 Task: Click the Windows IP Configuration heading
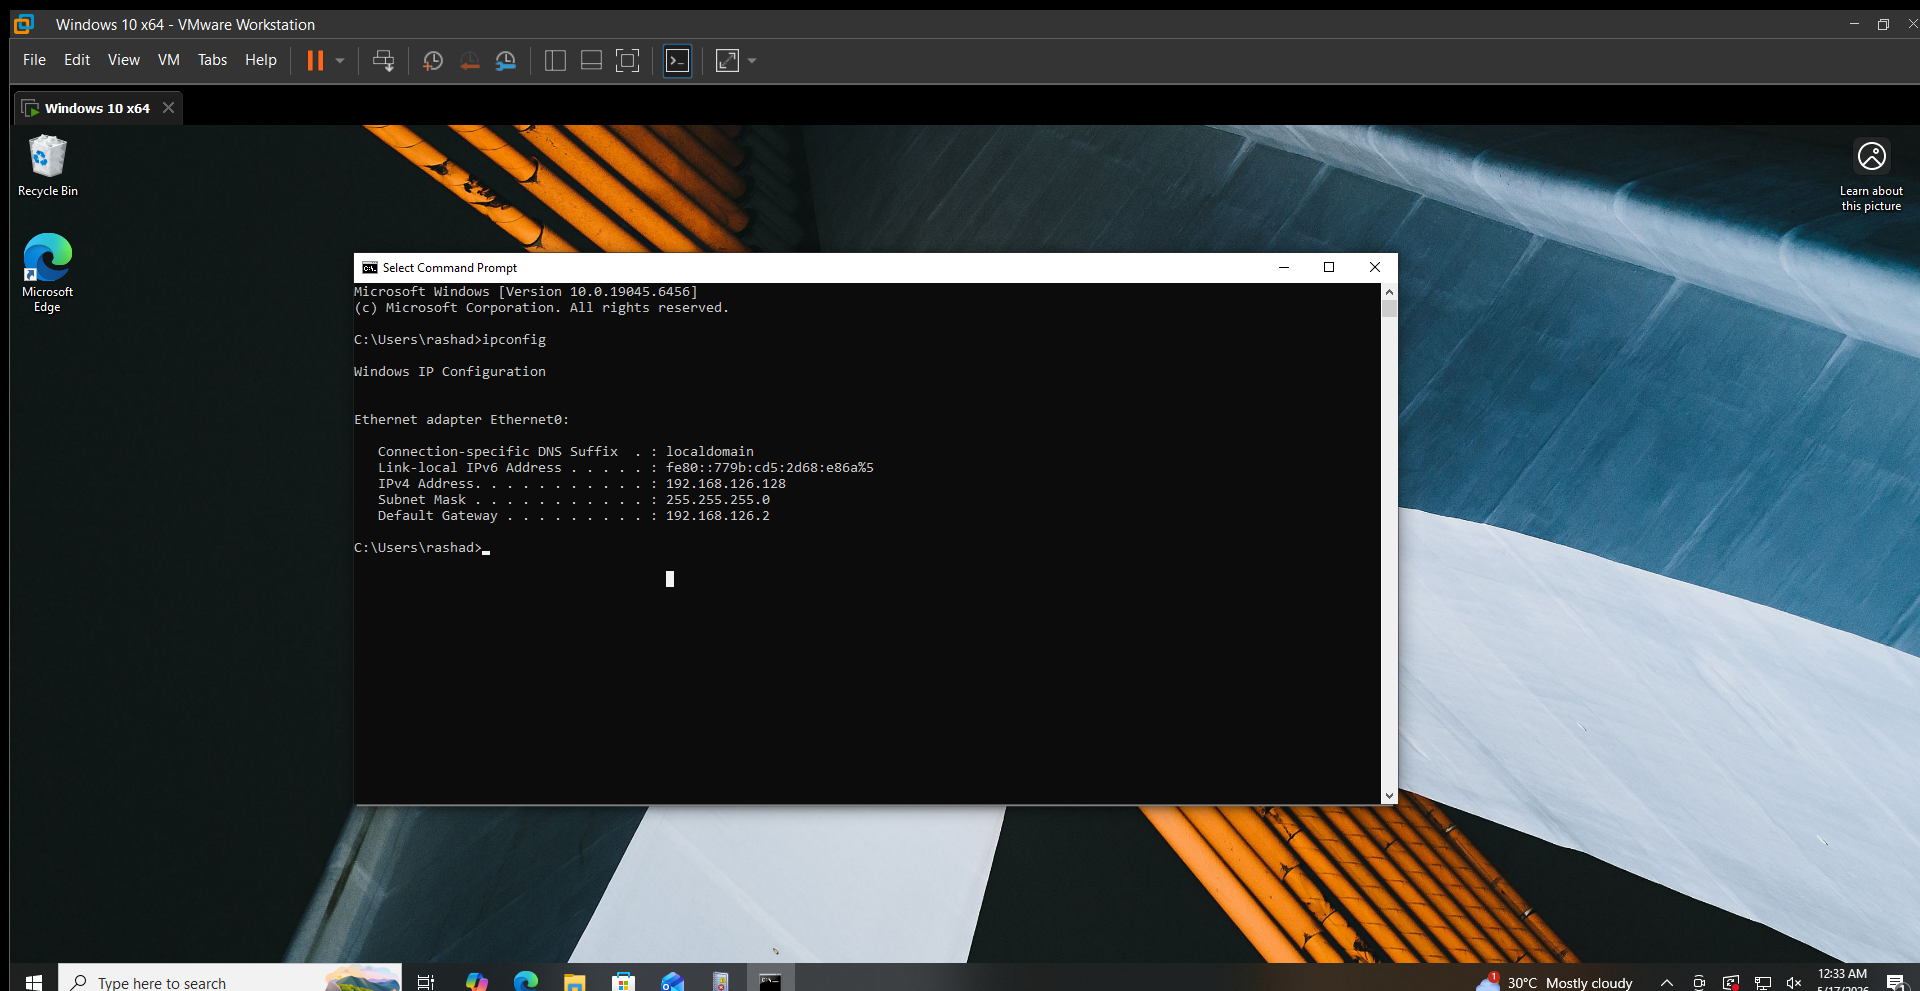(x=450, y=372)
